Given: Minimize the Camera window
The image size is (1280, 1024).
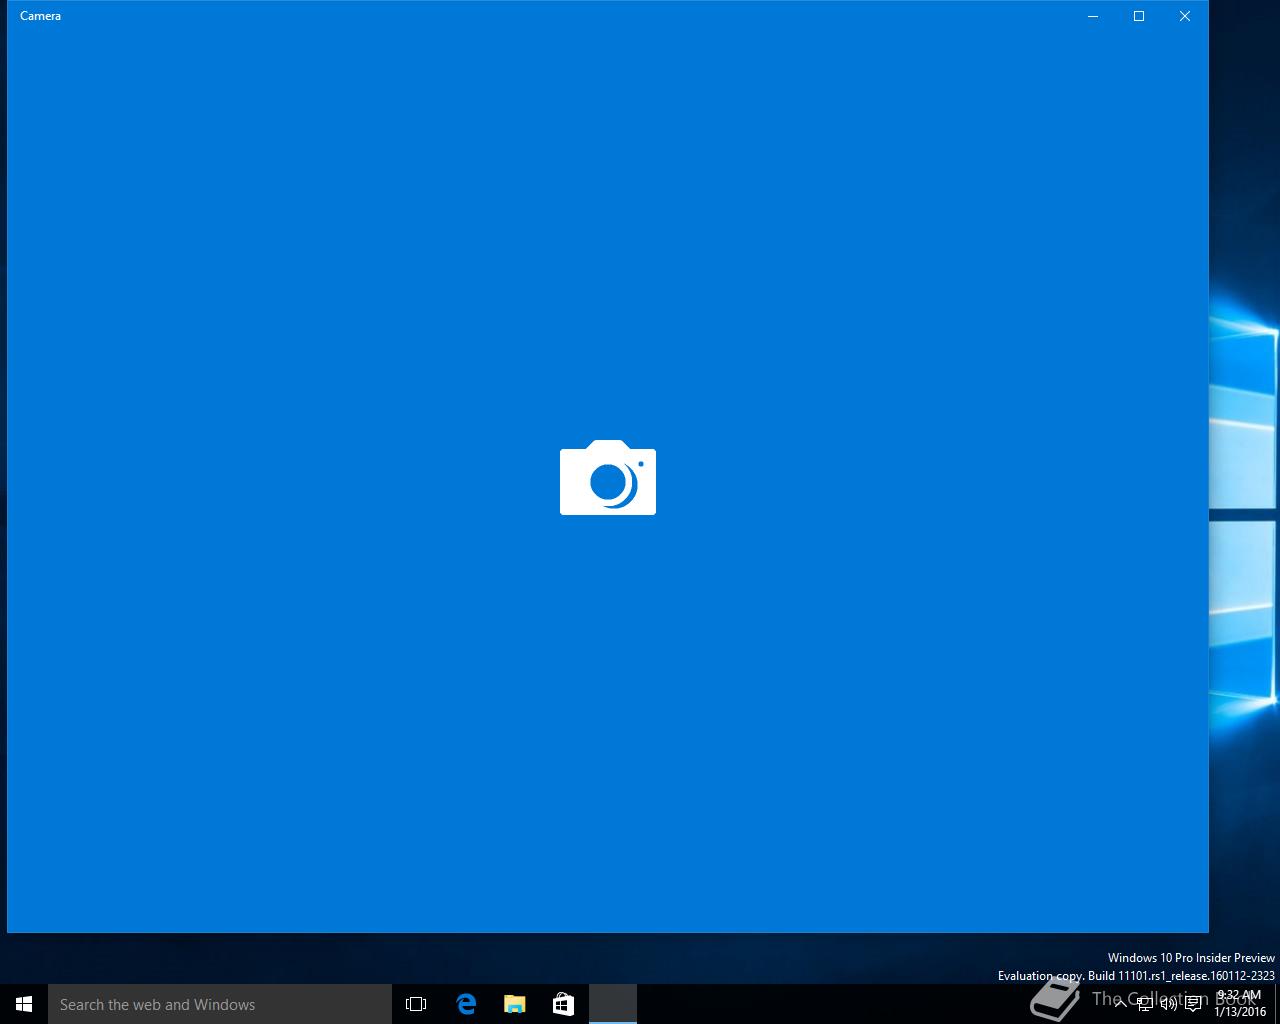Looking at the screenshot, I should tap(1093, 16).
